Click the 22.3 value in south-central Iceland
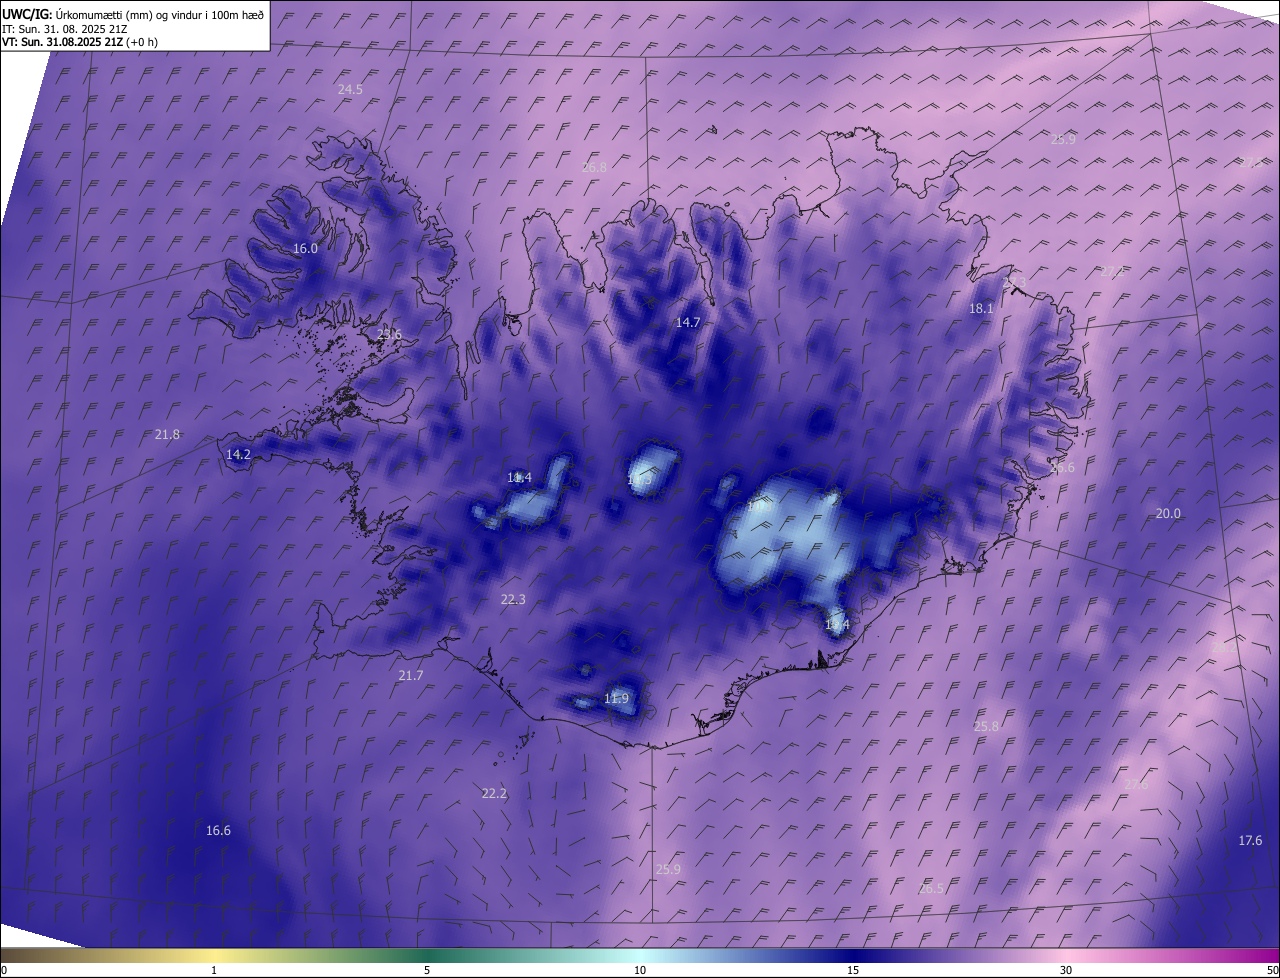 coord(513,599)
